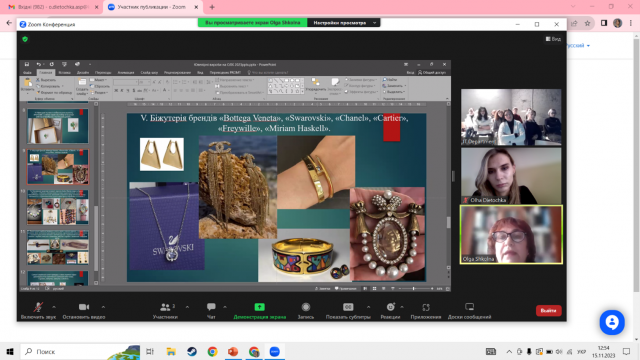
Task: Show captions with the CC icon
Action: pyautogui.click(x=348, y=307)
